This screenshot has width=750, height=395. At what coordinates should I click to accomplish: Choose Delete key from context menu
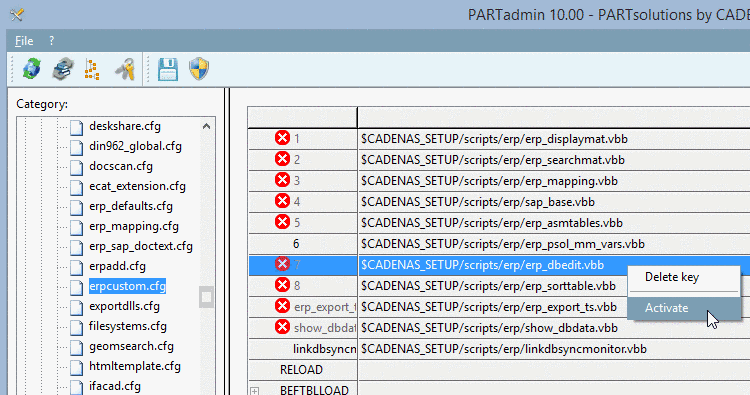pos(672,277)
